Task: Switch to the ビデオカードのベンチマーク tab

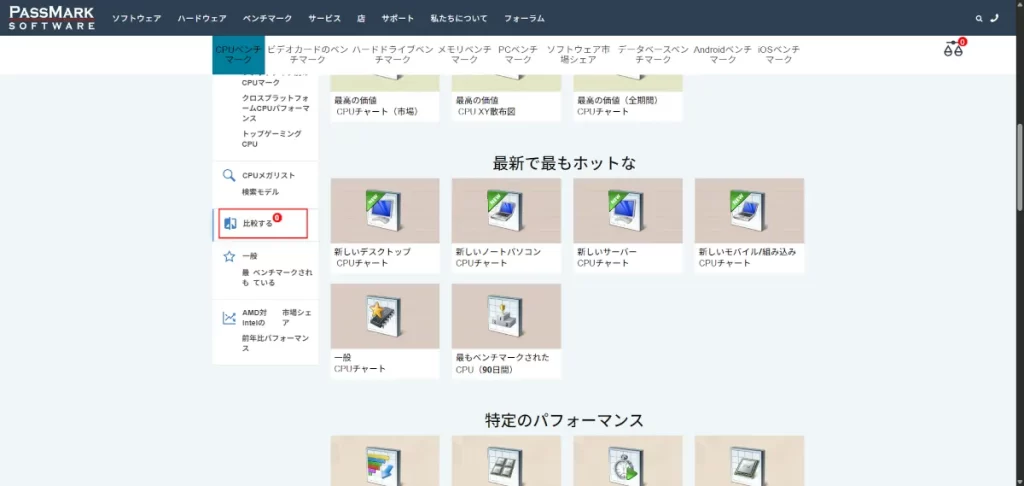Action: tap(308, 54)
